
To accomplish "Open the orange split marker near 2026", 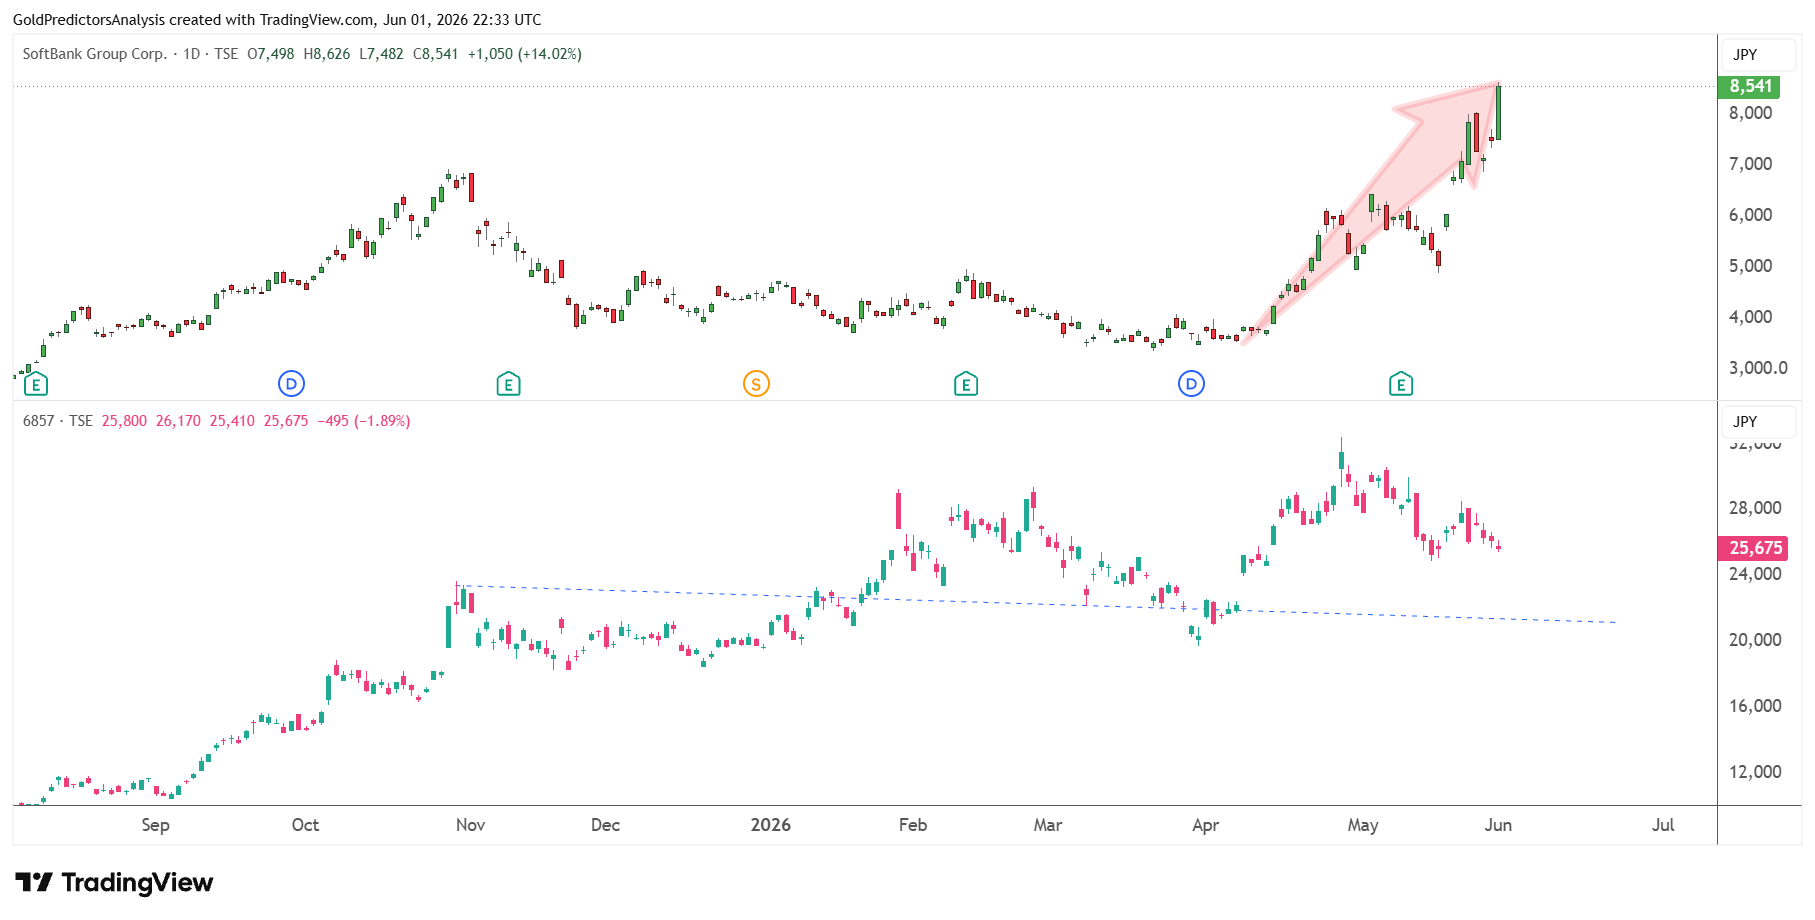I will (756, 383).
